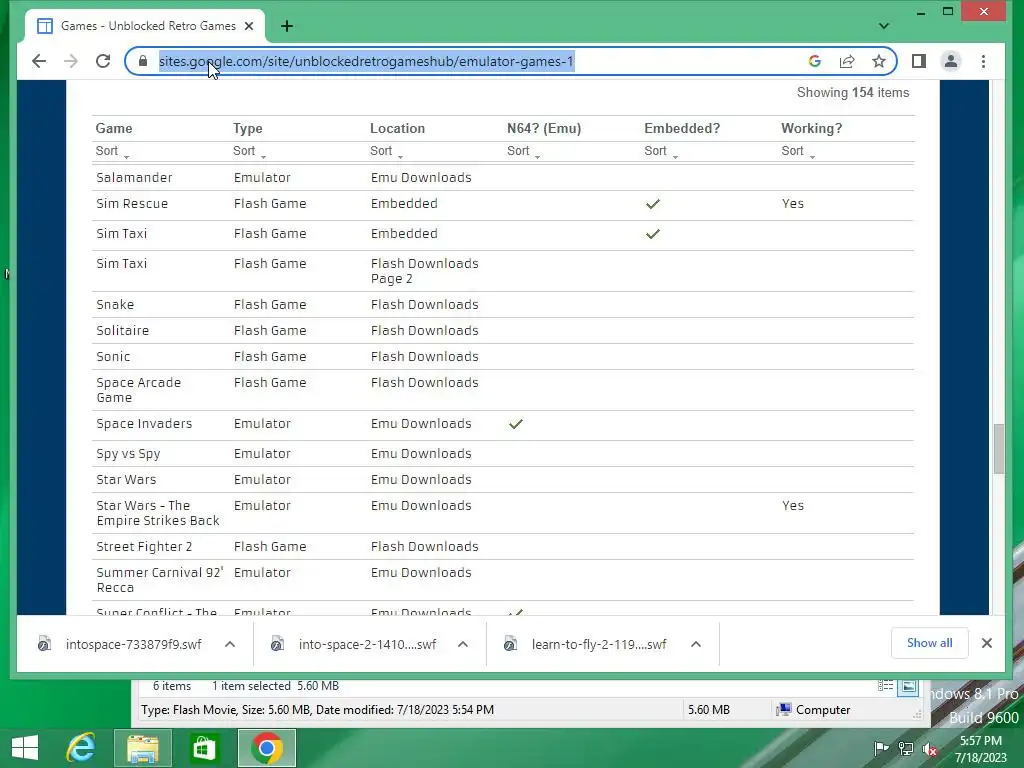Switch Explorer window to large icons view
Image resolution: width=1024 pixels, height=768 pixels.
pyautogui.click(x=908, y=686)
